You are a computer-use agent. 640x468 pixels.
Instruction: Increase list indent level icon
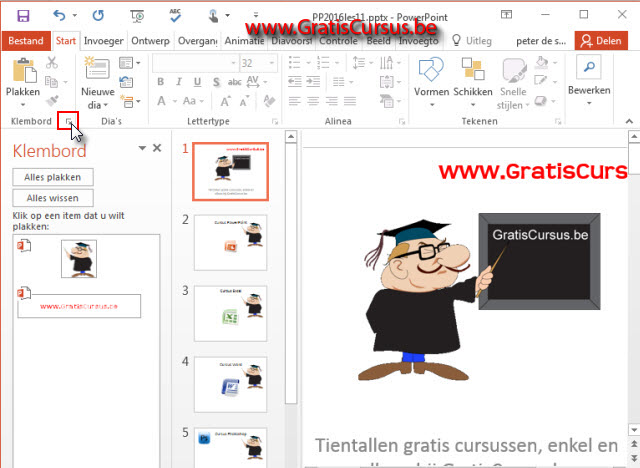coord(313,82)
